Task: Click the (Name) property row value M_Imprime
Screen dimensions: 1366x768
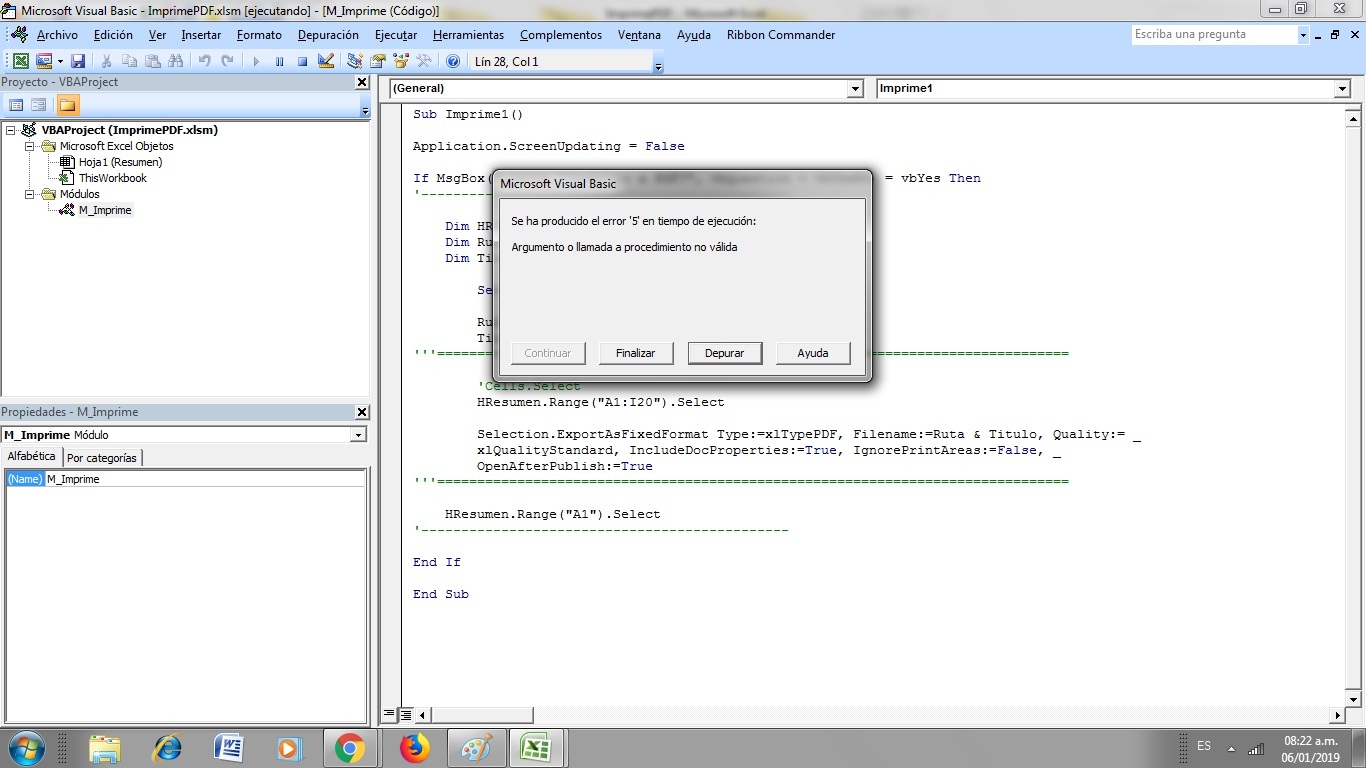Action: [x=205, y=479]
